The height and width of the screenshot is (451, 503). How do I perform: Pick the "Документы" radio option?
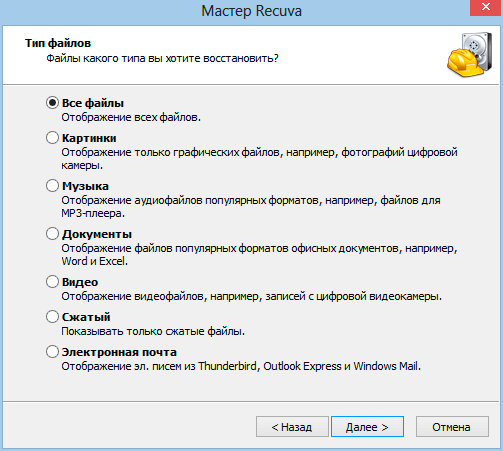[52, 234]
